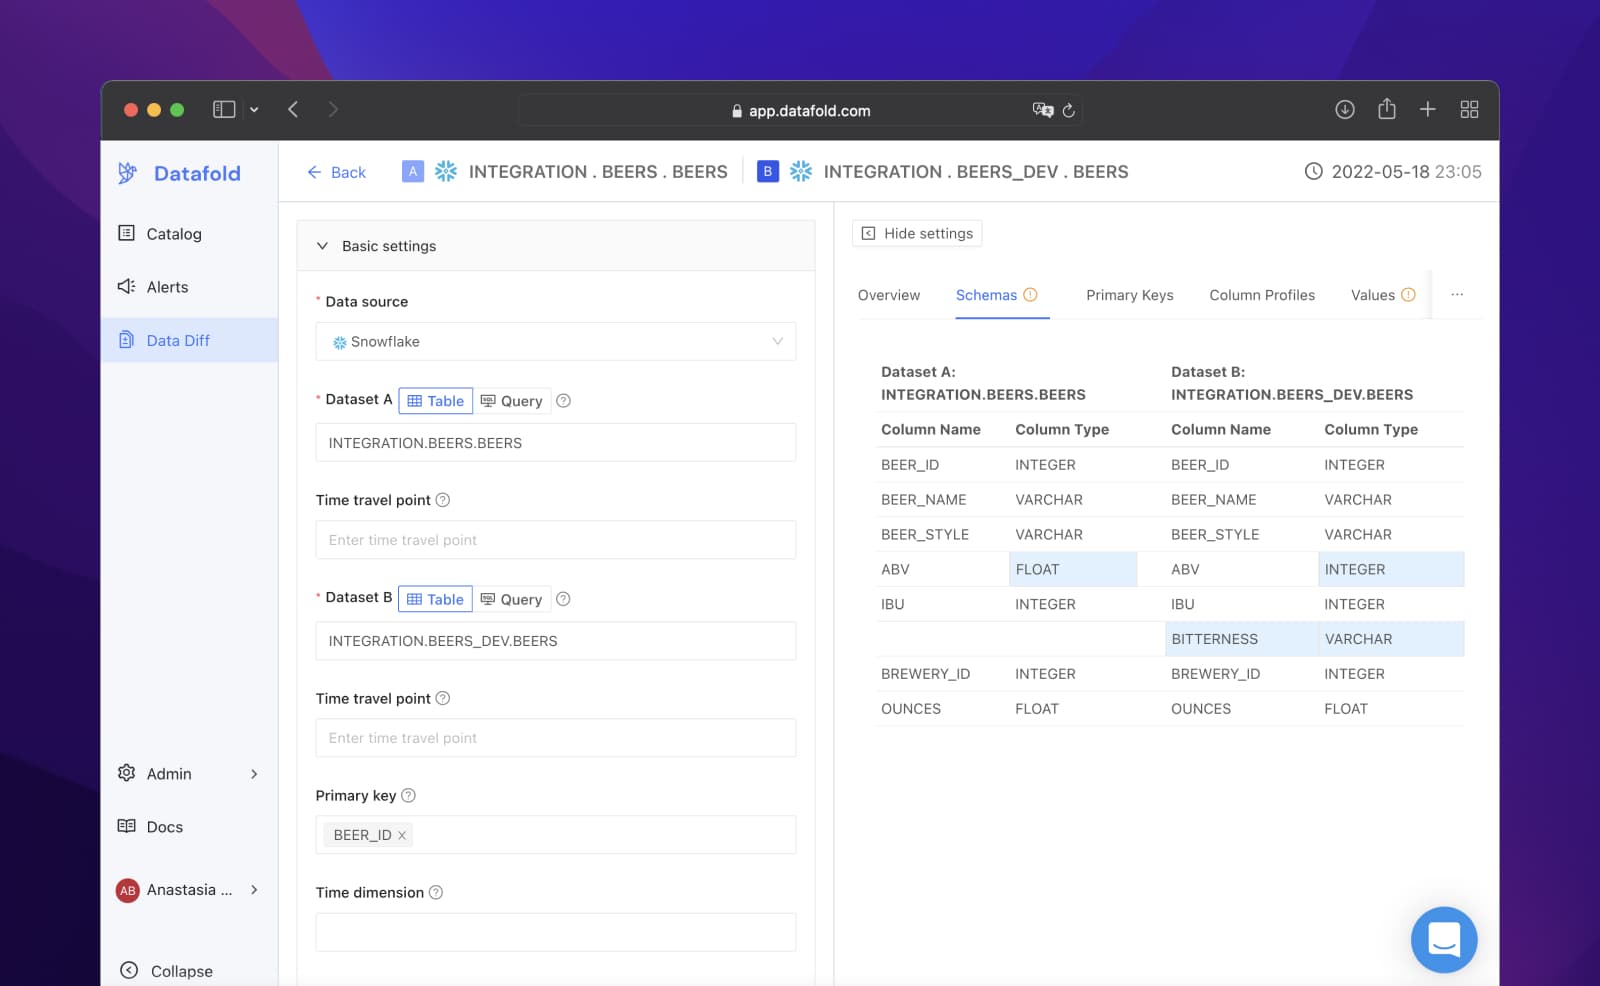Viewport: 1600px width, 986px height.
Task: Click the clock icon next to timestamp
Action: coord(1313,171)
